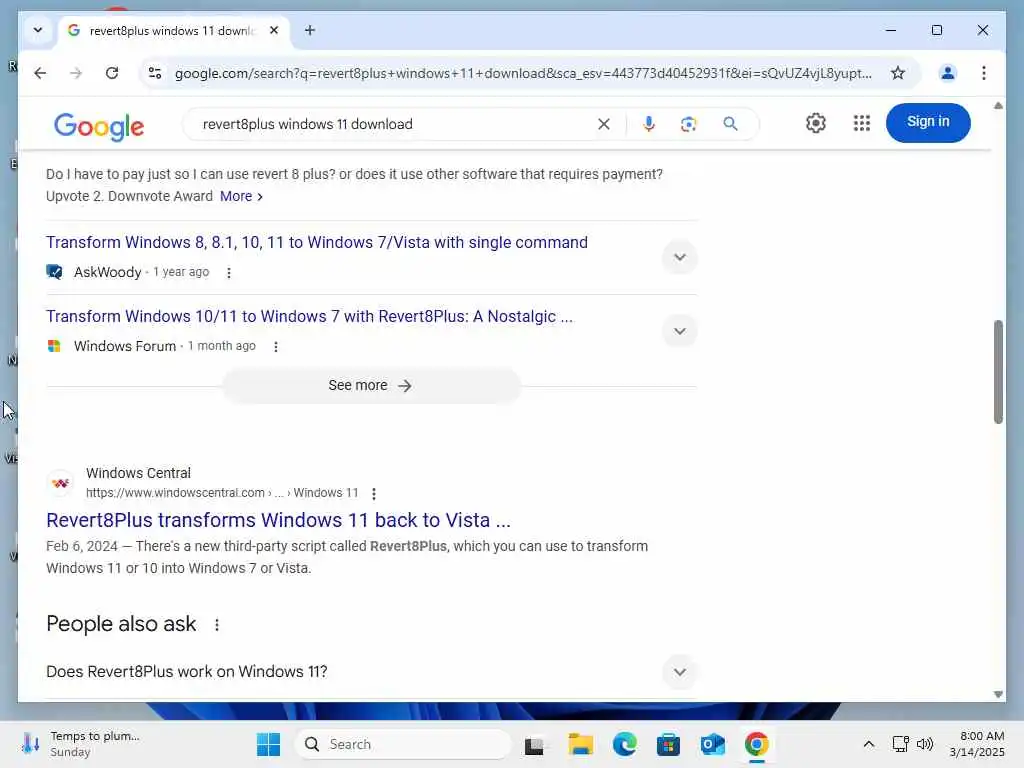Launch Microsoft Edge from the taskbar

coord(624,744)
